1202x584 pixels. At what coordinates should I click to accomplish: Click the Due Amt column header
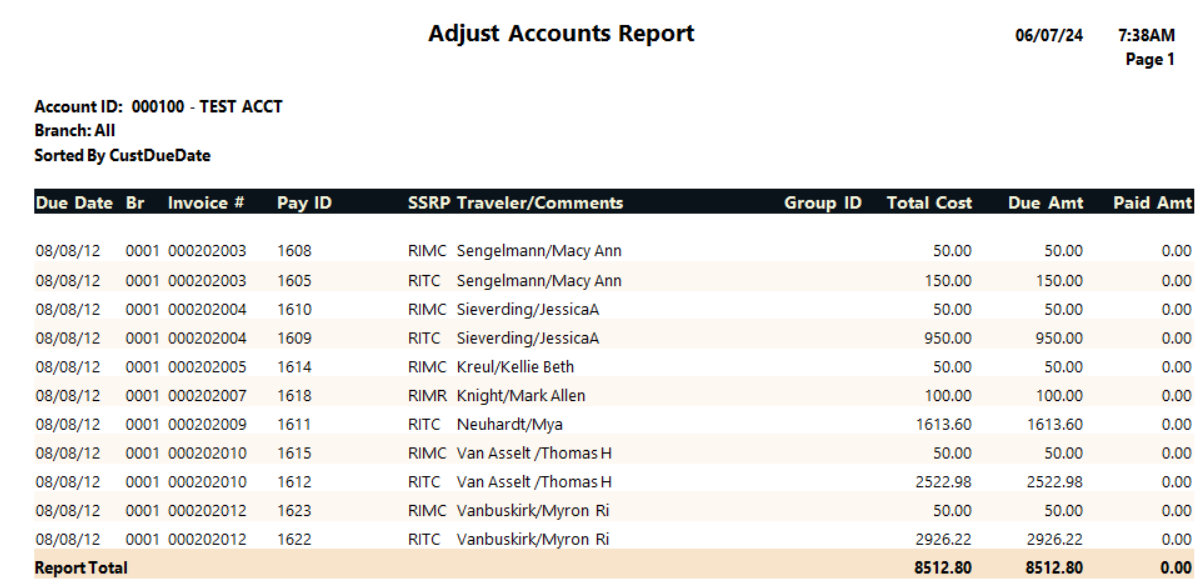click(1045, 203)
